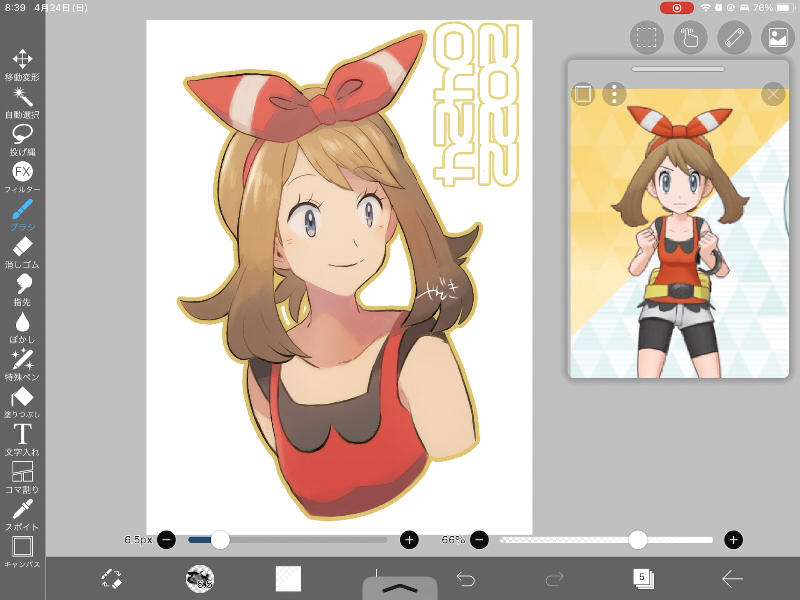
Task: Grab the reference window top drag handle
Action: click(678, 69)
